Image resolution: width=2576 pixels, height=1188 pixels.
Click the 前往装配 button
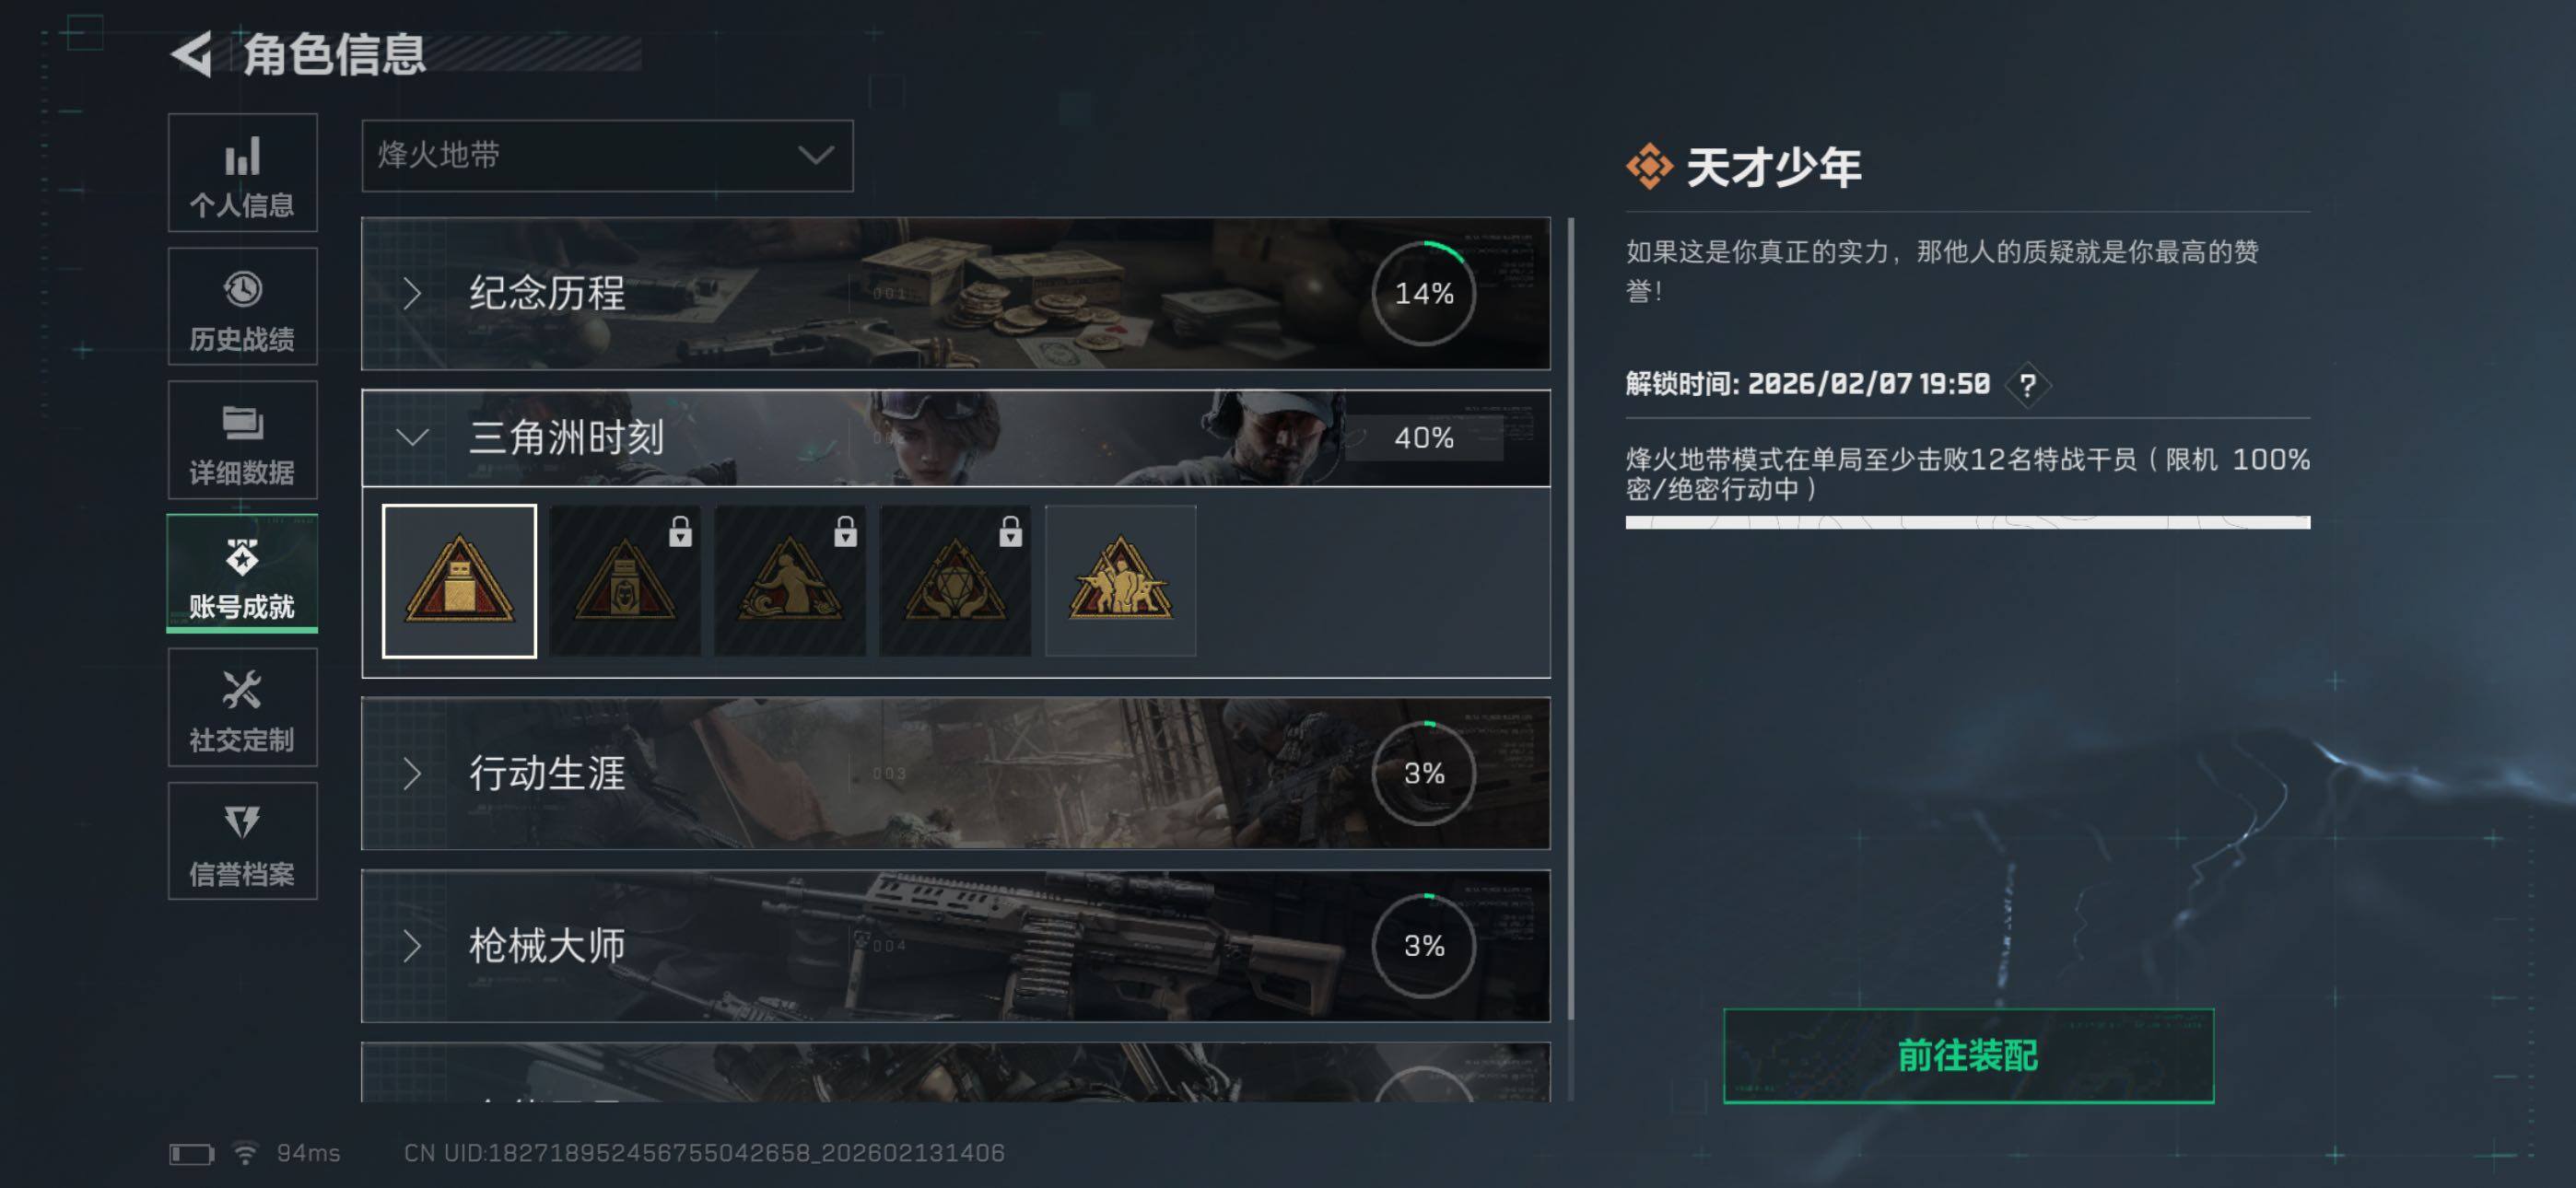[1968, 1056]
